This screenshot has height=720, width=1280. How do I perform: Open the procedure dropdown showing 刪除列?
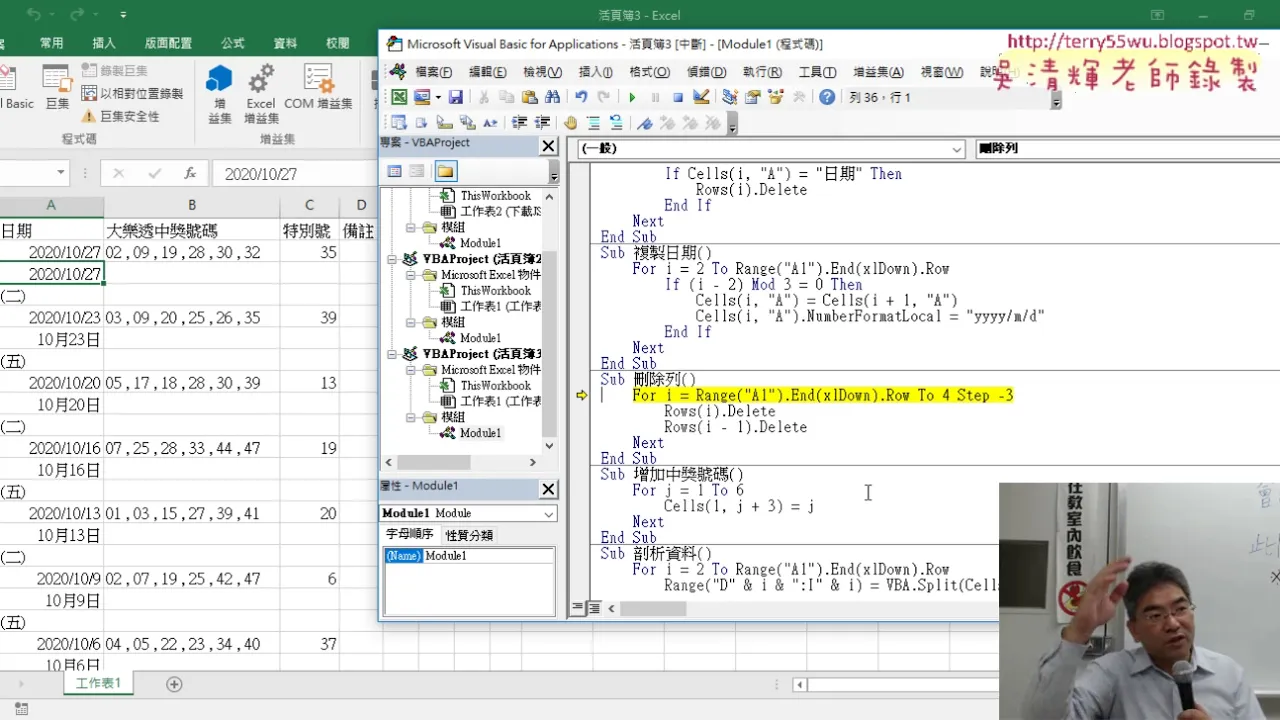tap(1127, 149)
